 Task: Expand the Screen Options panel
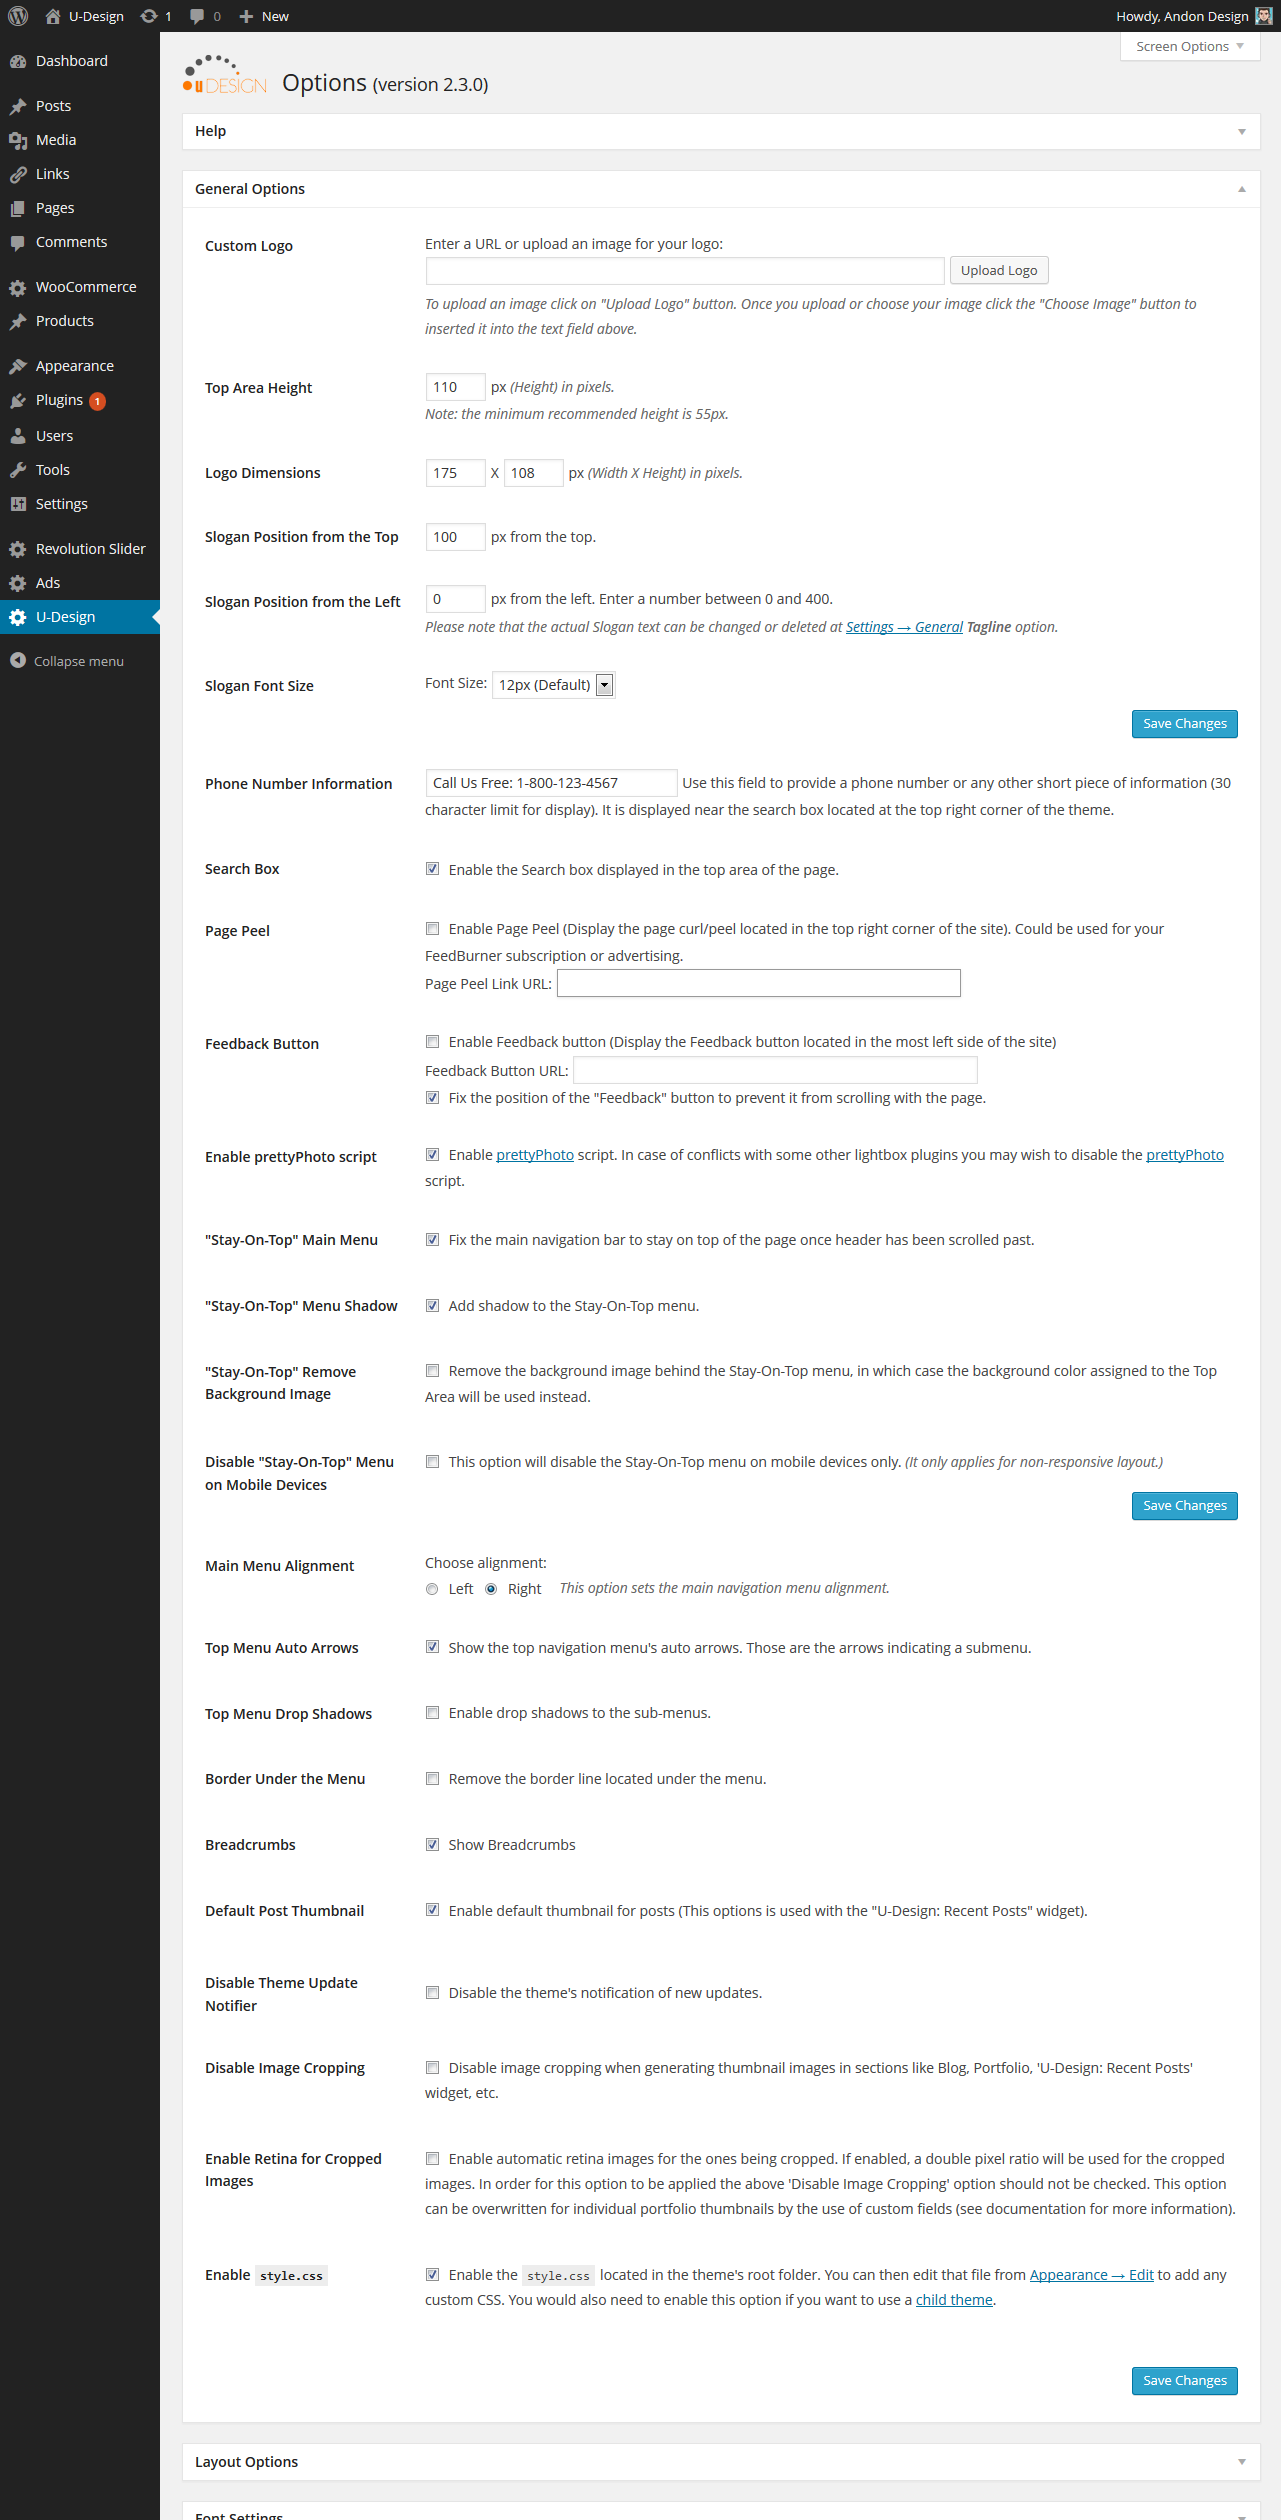click(x=1189, y=47)
